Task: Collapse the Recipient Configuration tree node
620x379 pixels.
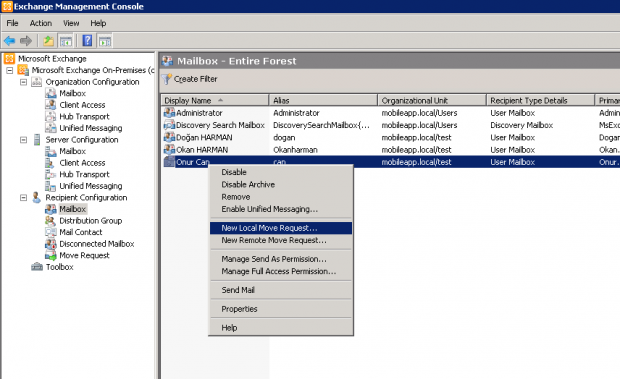Action: (23, 197)
